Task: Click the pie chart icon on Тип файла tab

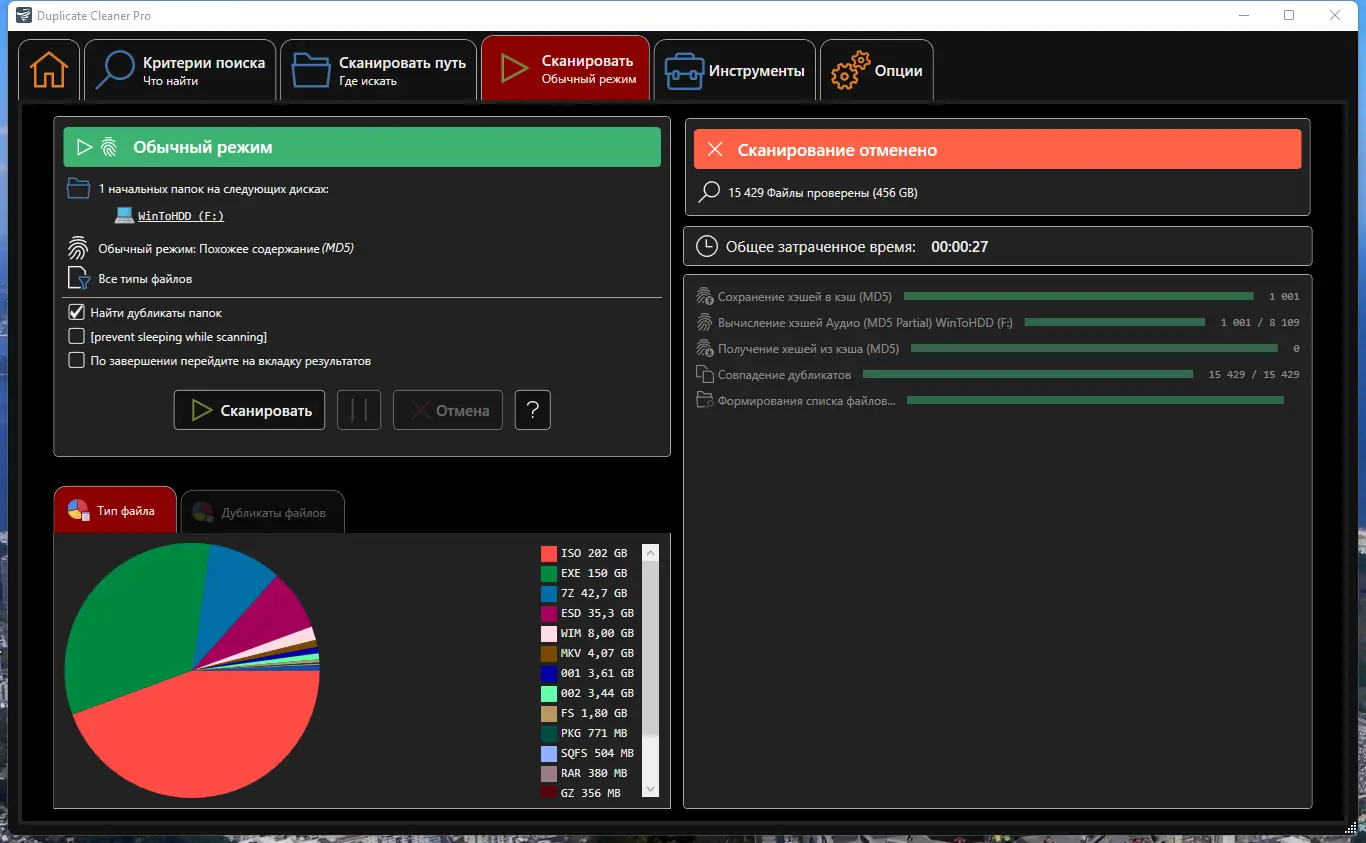Action: click(x=79, y=511)
